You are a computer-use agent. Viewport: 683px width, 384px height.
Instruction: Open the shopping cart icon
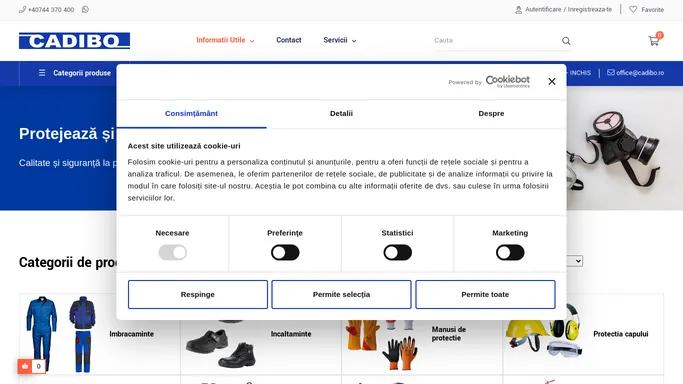[653, 41]
